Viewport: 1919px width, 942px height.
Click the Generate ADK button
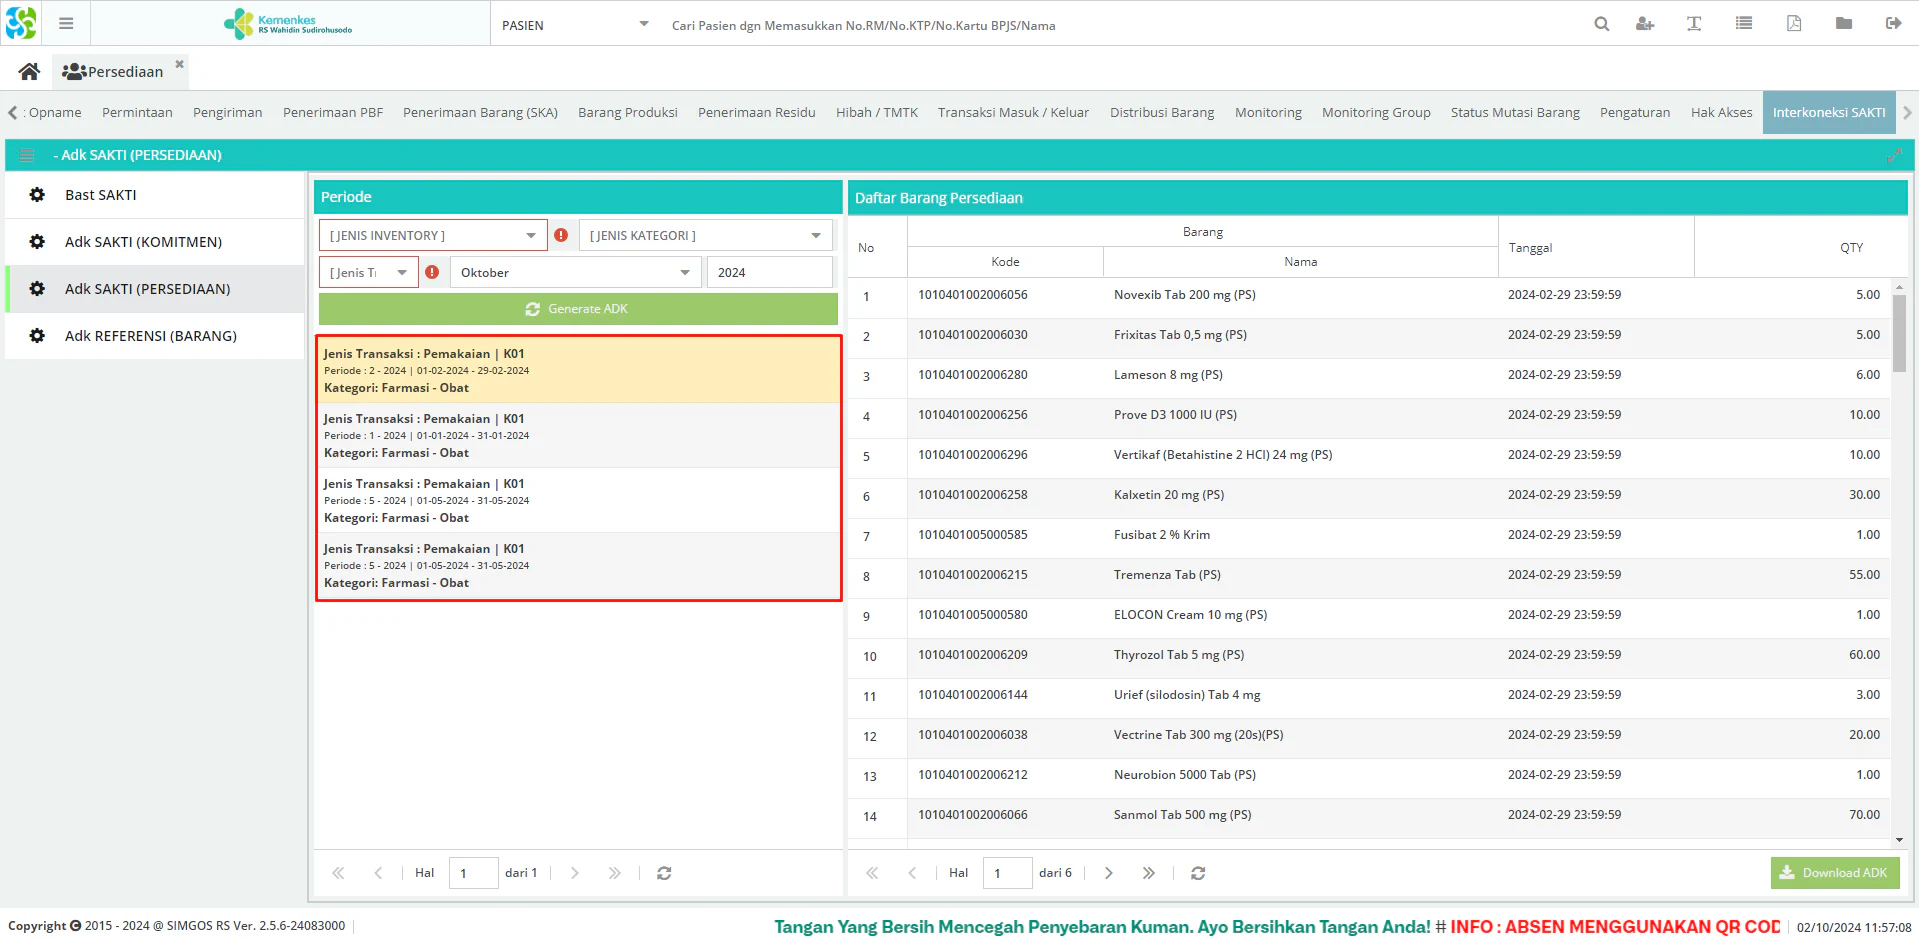tap(578, 309)
